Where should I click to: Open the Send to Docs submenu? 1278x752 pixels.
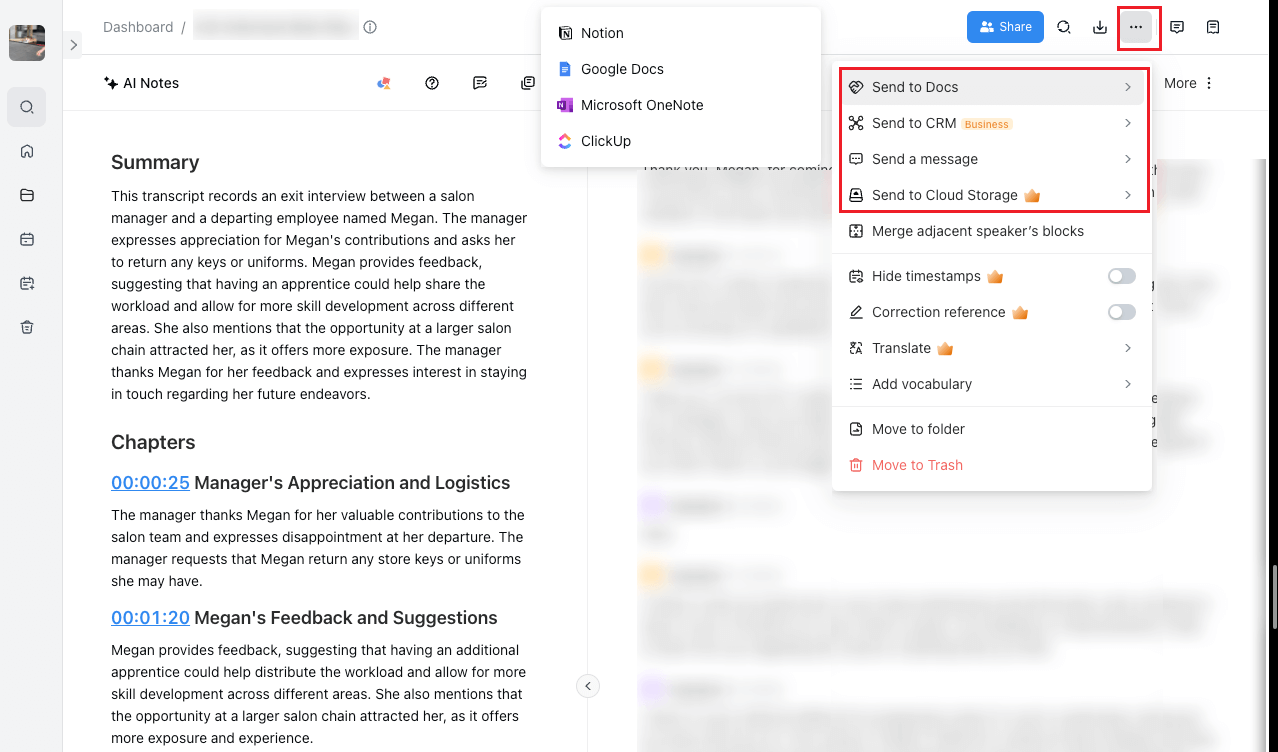pos(992,87)
